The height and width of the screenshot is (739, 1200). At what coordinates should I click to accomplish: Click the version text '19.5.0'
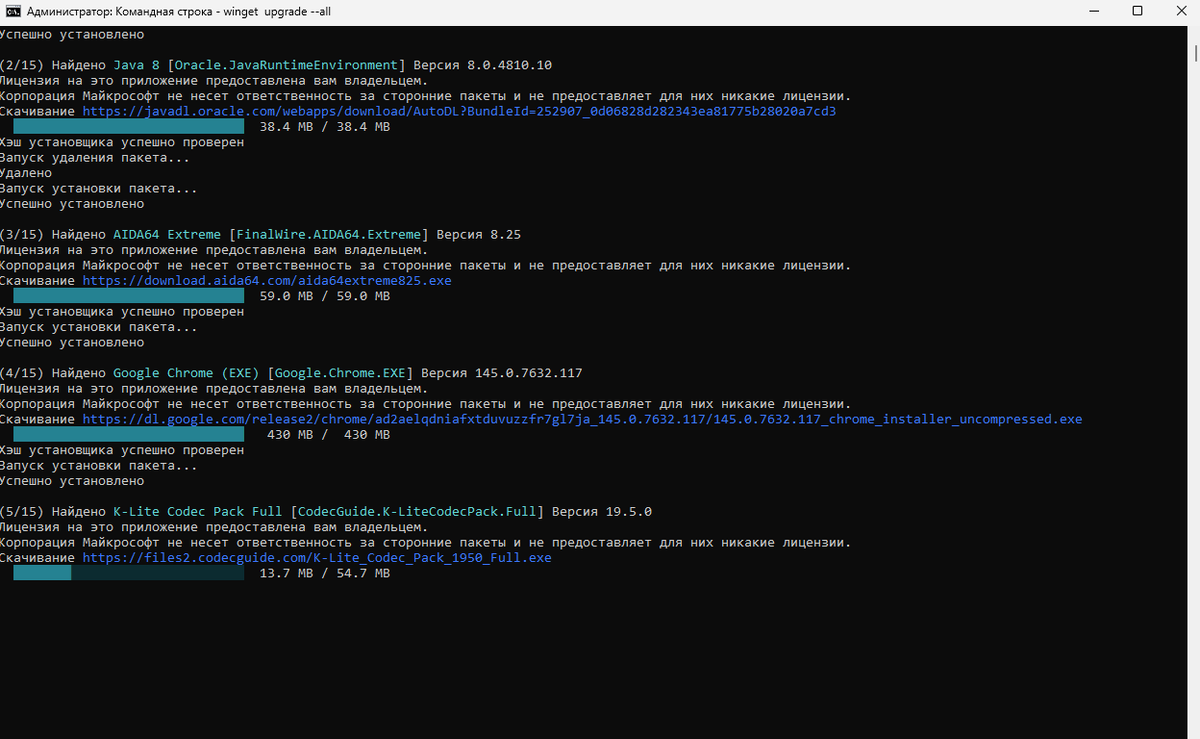point(628,512)
